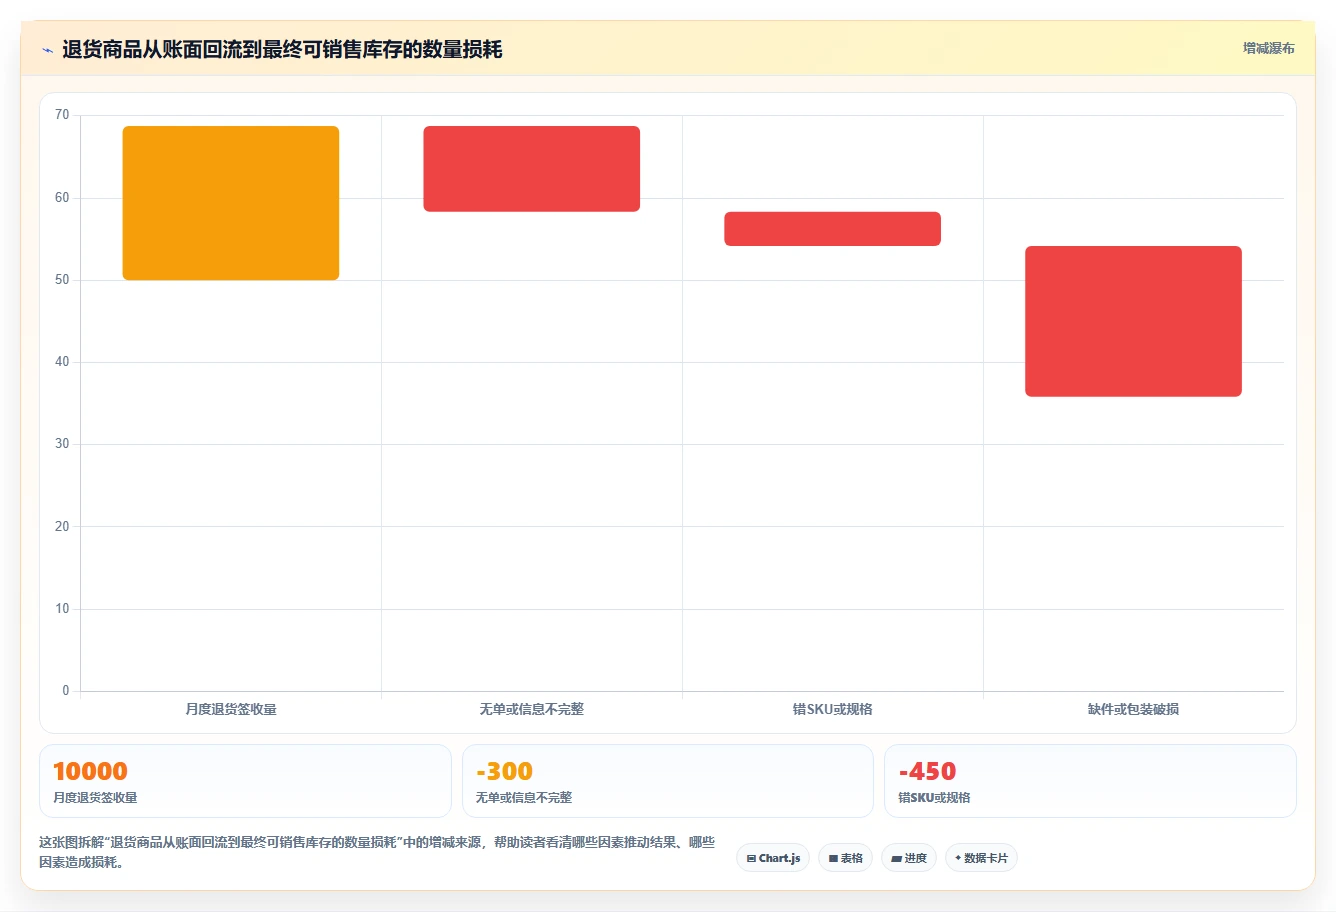Click the 增减瀑布 label in the header
The image size is (1336, 912).
(x=1268, y=48)
